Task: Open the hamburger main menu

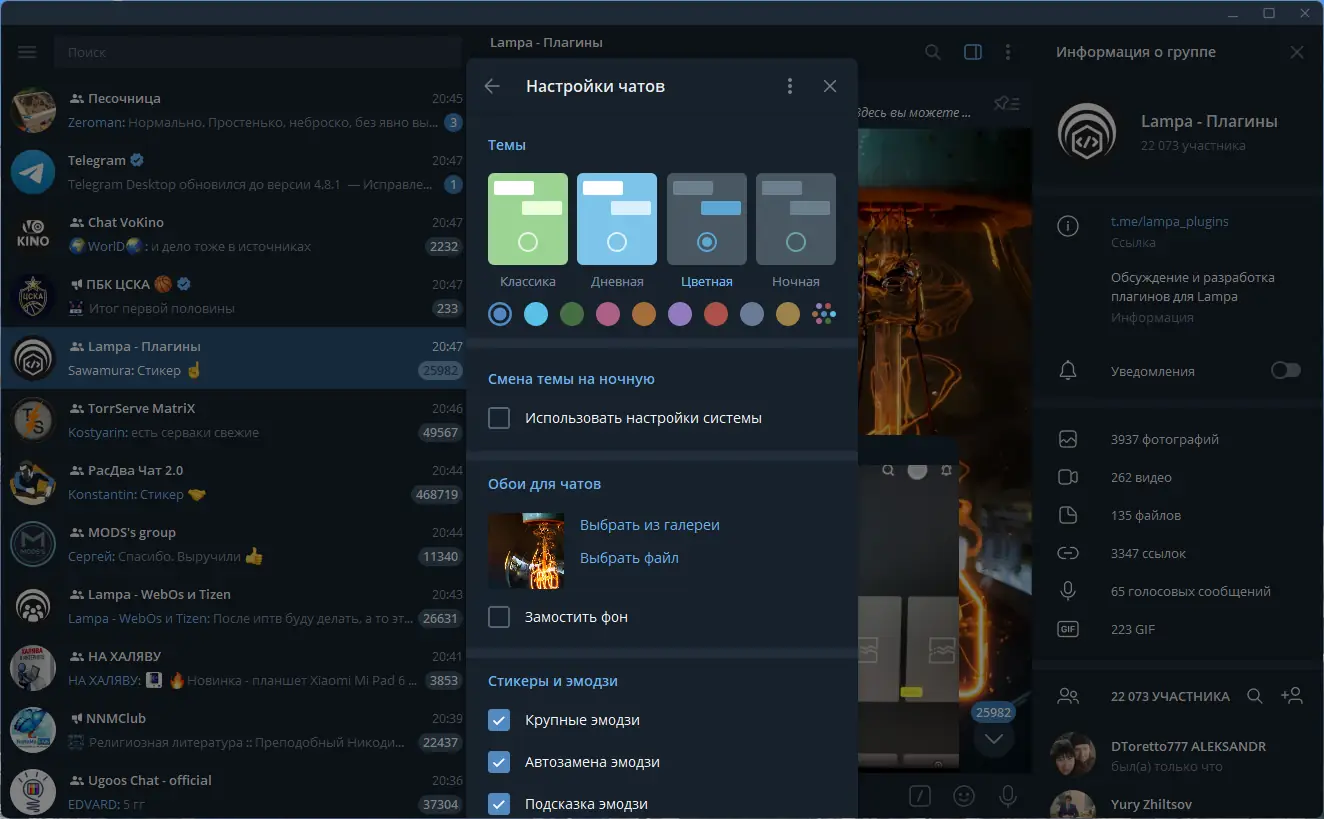Action: point(27,52)
